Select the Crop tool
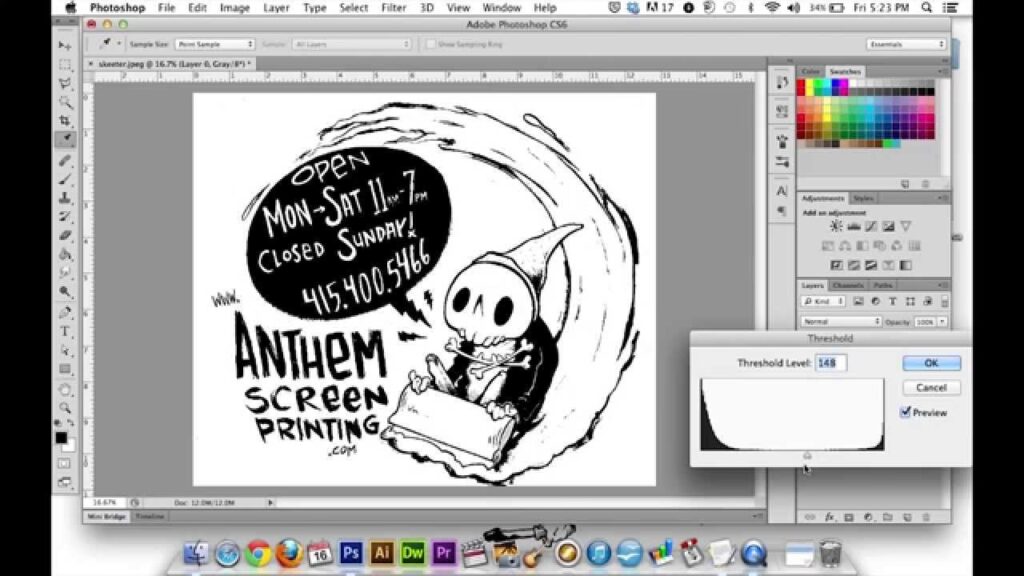This screenshot has height=576, width=1024. (65, 121)
